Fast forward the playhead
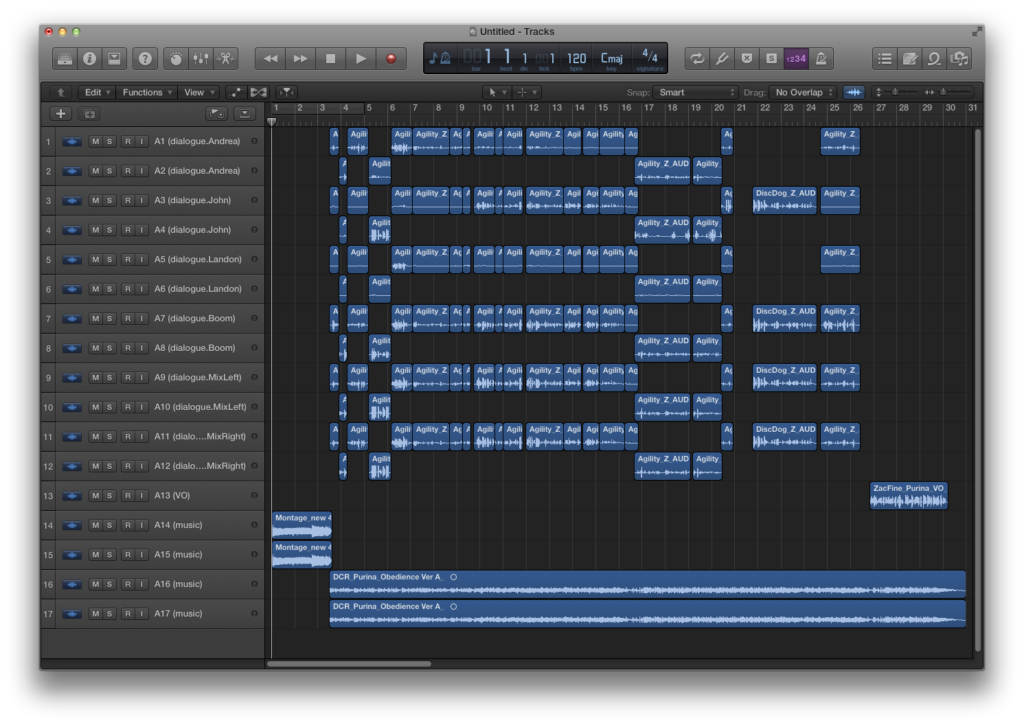The height and width of the screenshot is (725, 1024). tap(300, 59)
